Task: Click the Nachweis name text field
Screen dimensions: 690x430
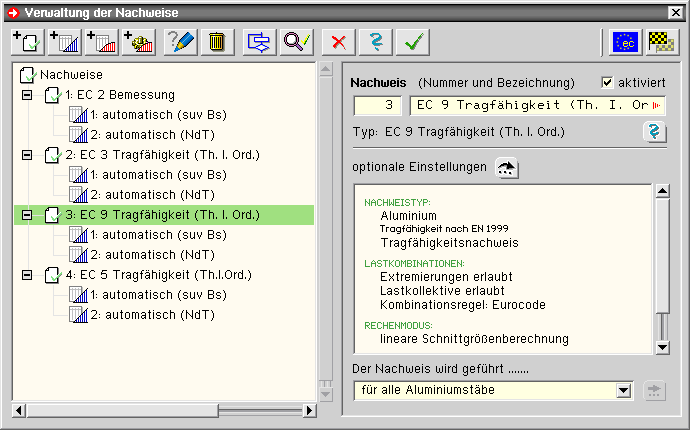Action: (540, 105)
